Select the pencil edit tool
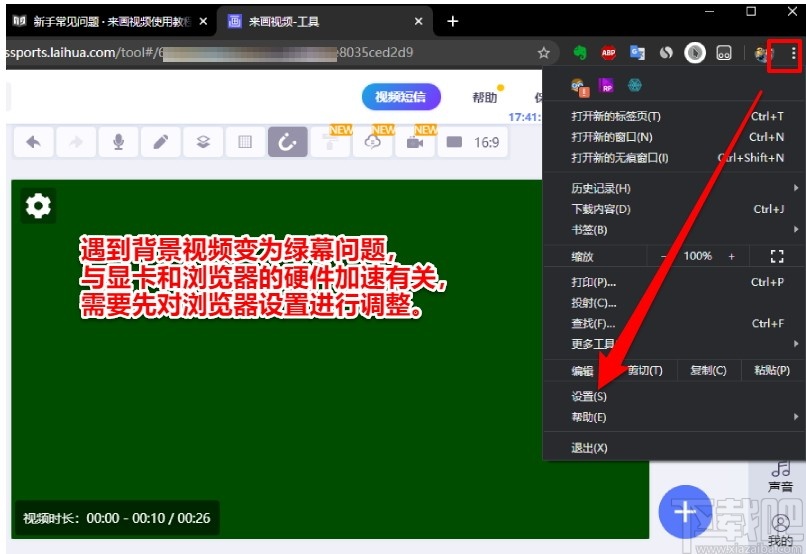Image resolution: width=806 pixels, height=554 pixels. [x=161, y=142]
